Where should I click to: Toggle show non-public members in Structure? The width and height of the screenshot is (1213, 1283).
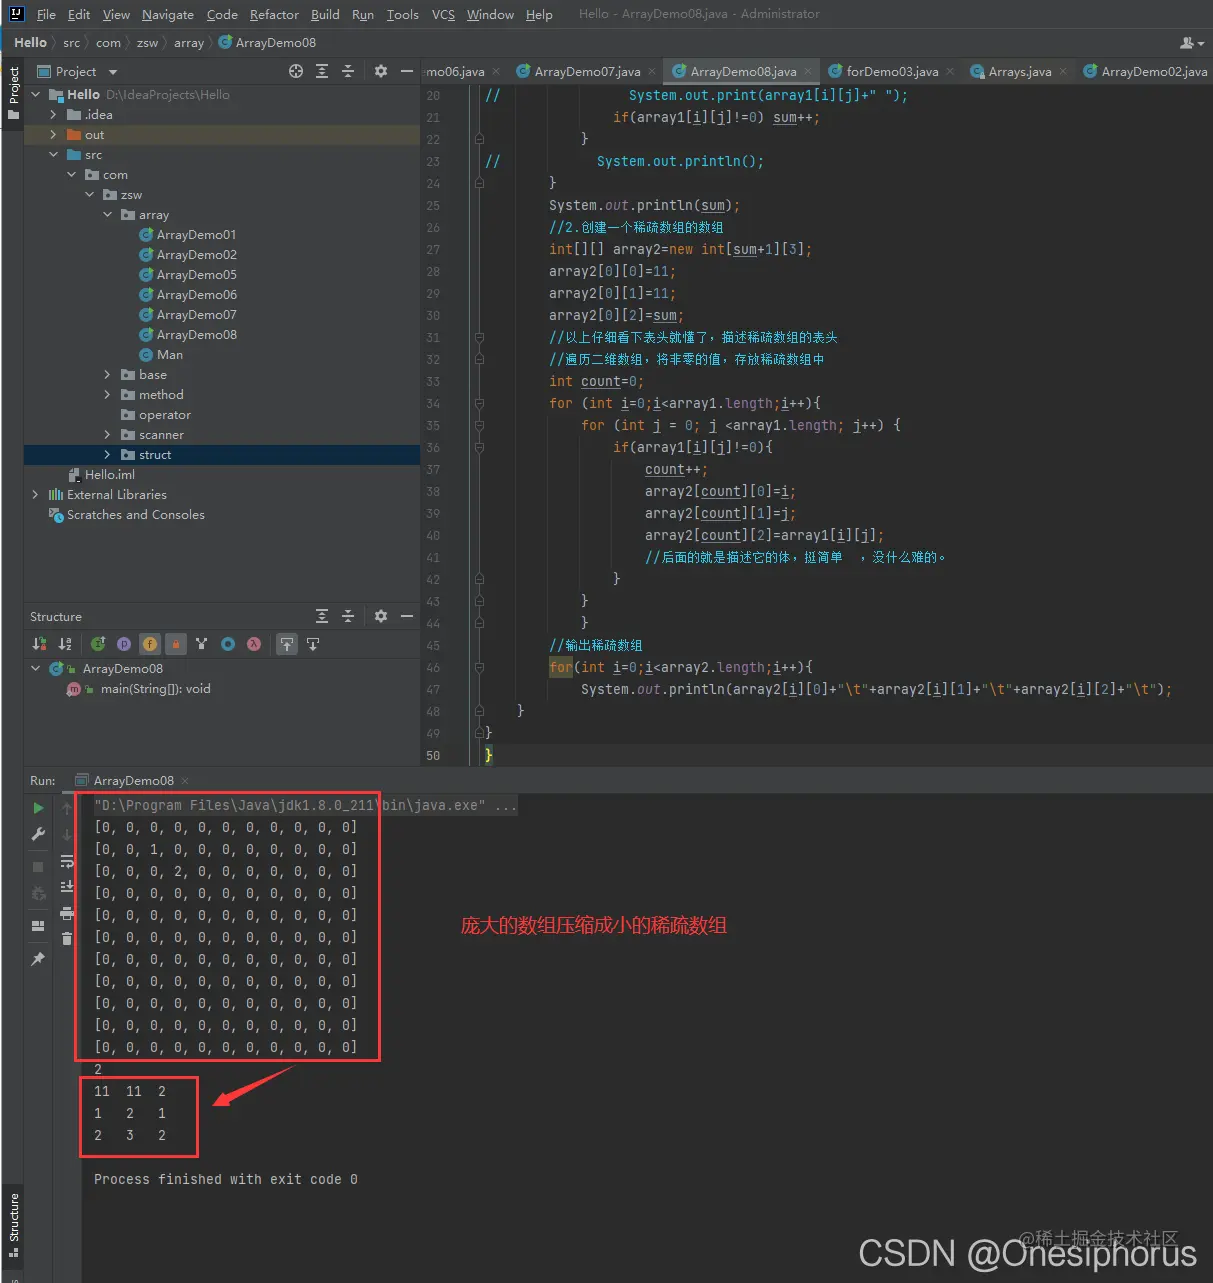click(x=176, y=644)
